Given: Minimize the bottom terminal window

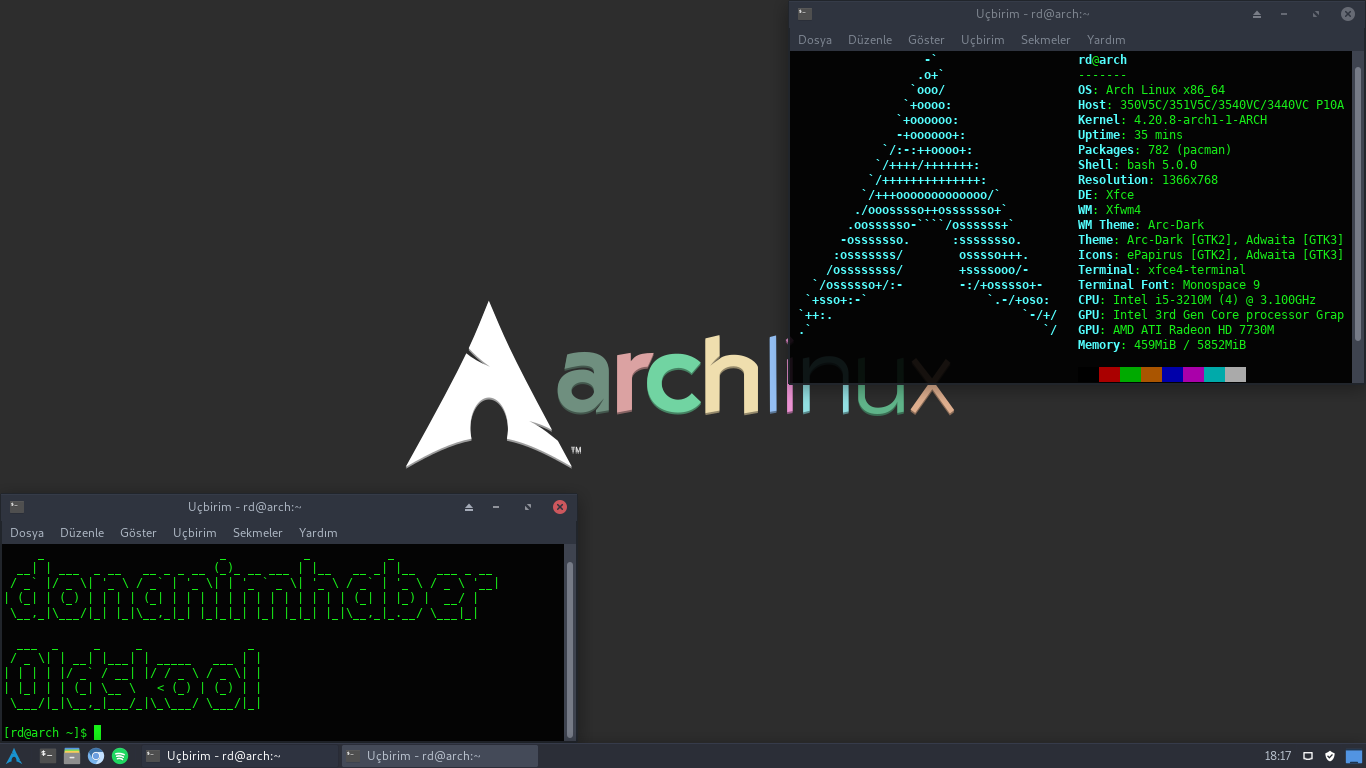Looking at the screenshot, I should pos(496,507).
